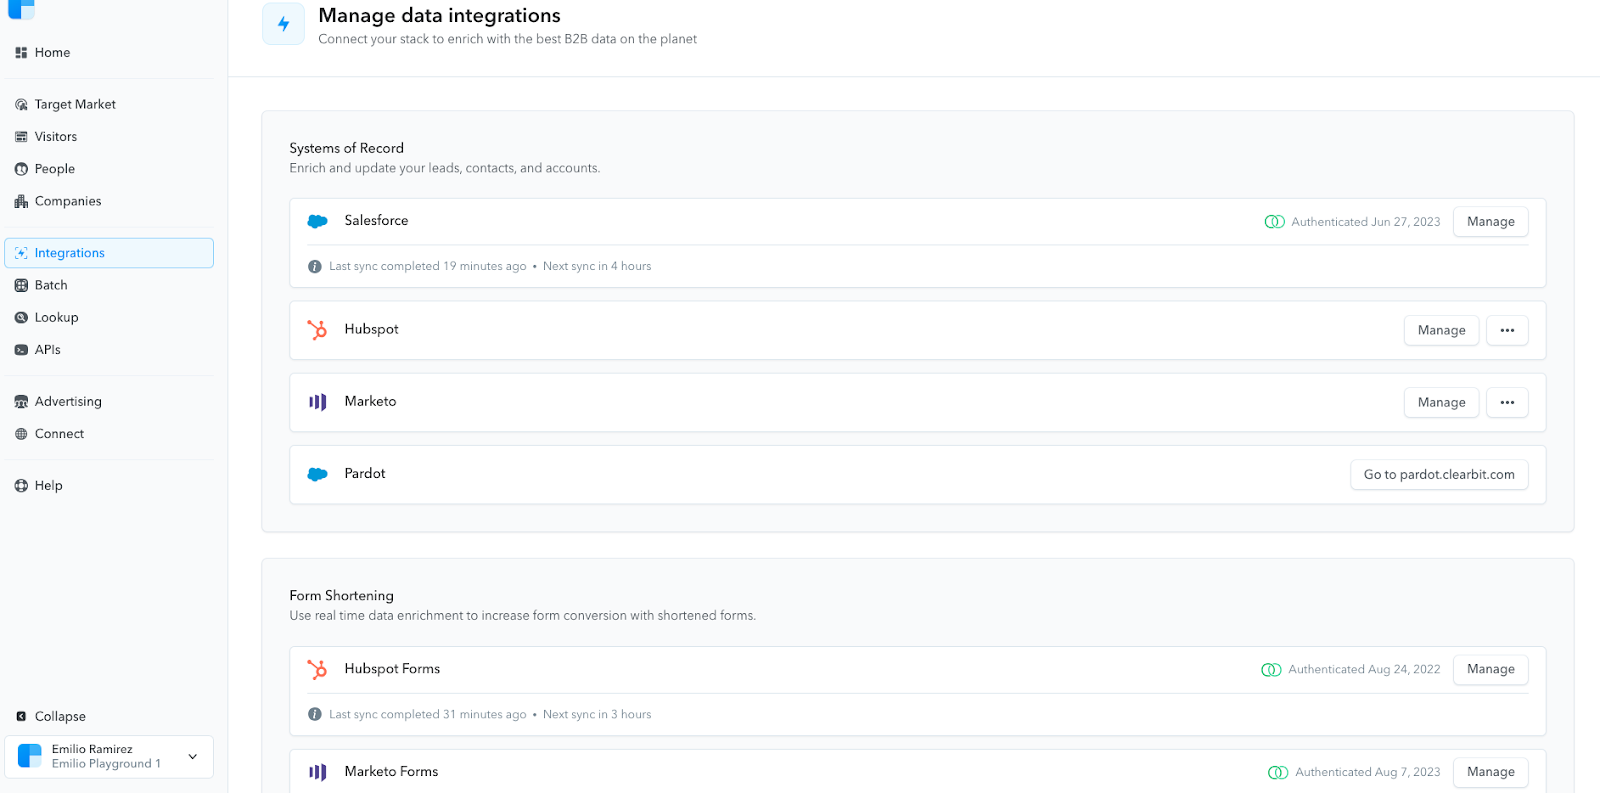Viewport: 1600px width, 793px height.
Task: Click Manage for Marketo
Action: (x=1441, y=402)
